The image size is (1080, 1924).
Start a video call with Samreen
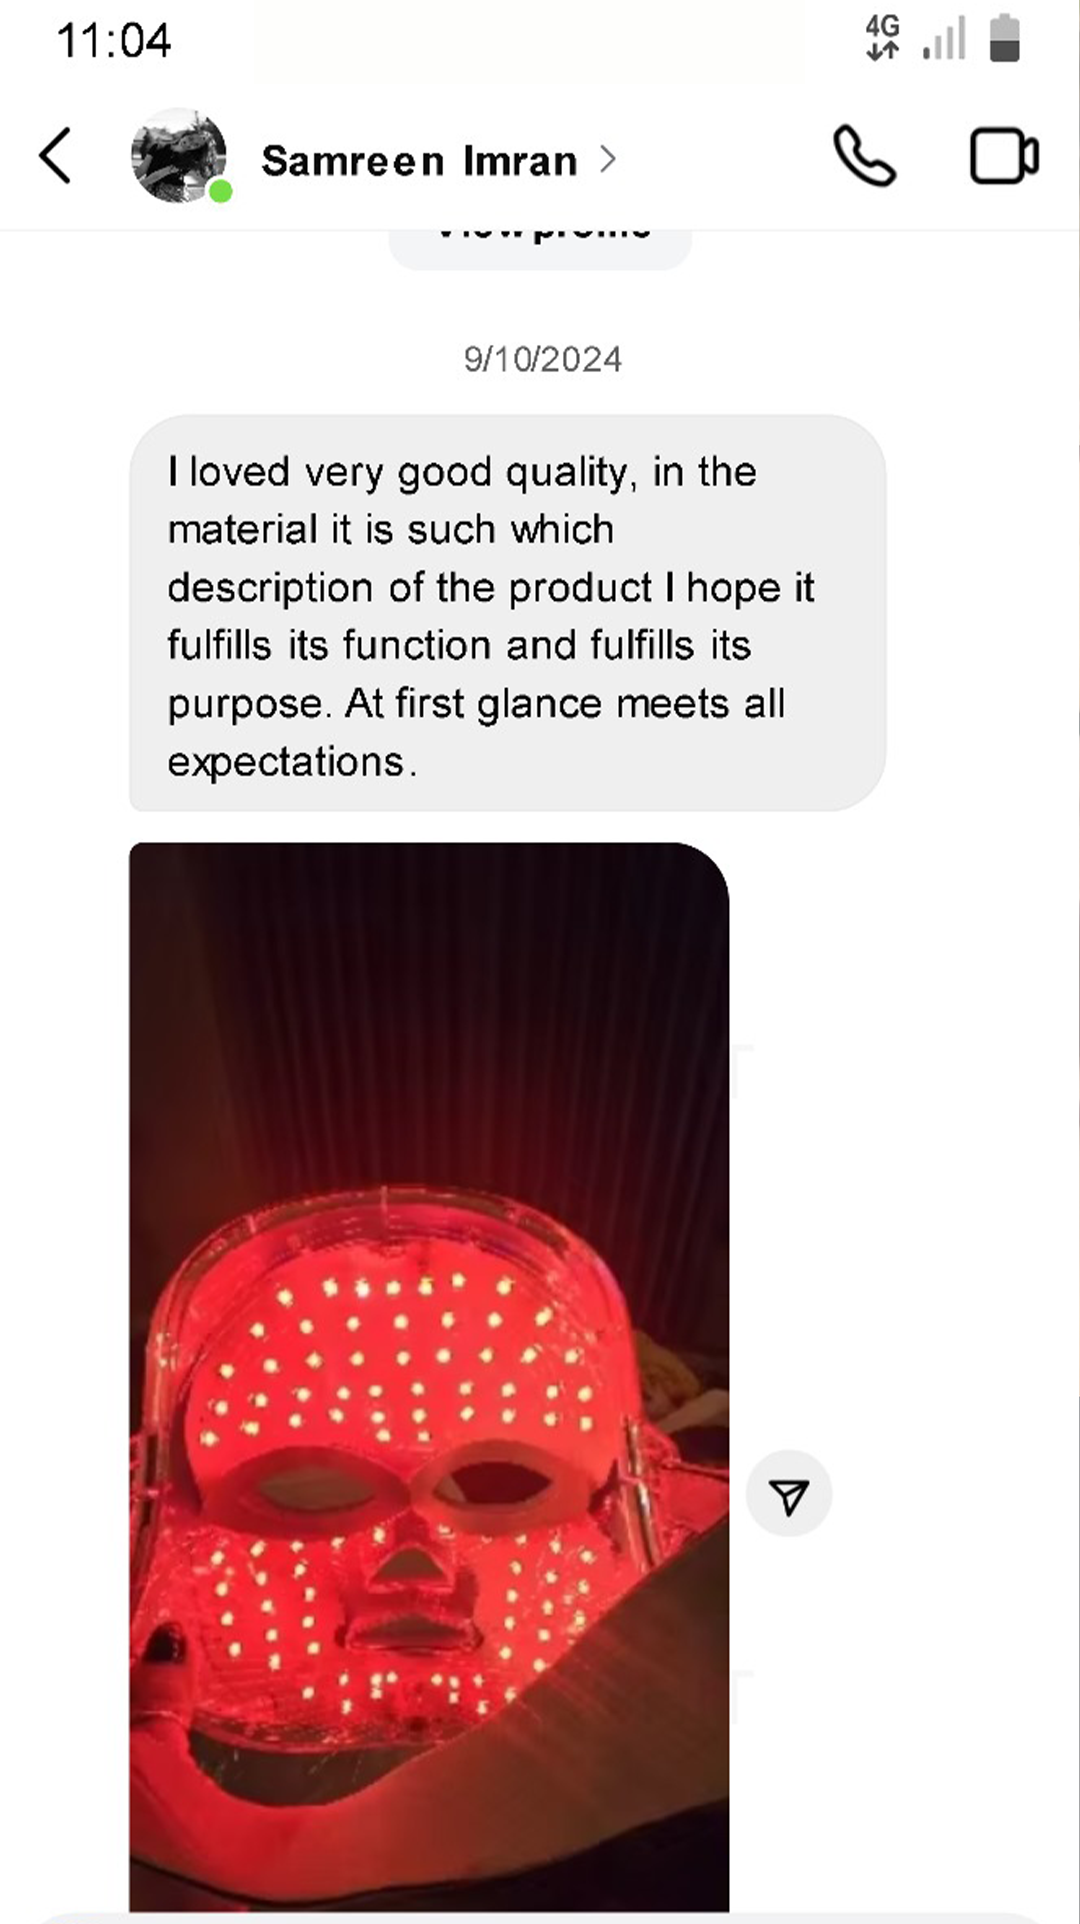(x=1004, y=156)
